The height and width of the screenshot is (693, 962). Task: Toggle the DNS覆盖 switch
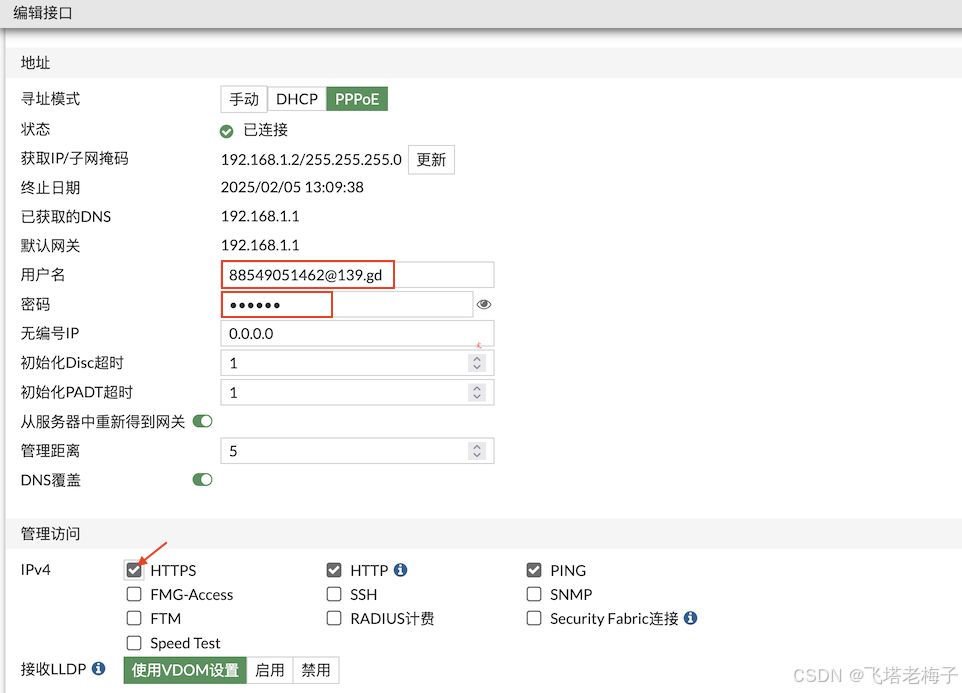[x=202, y=480]
